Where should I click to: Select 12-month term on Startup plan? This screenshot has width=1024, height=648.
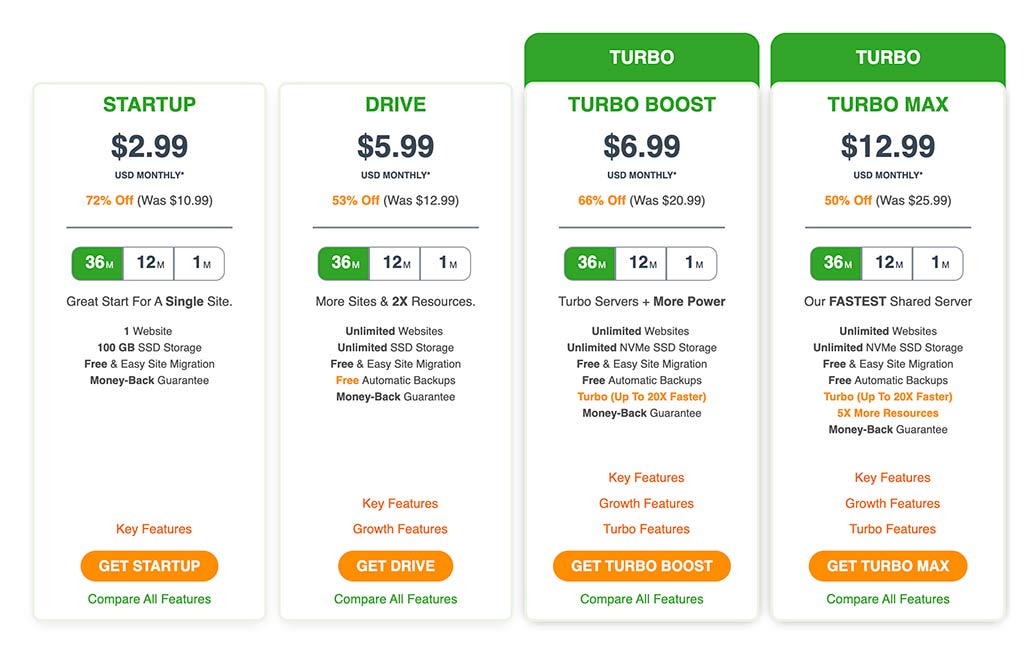pos(149,264)
